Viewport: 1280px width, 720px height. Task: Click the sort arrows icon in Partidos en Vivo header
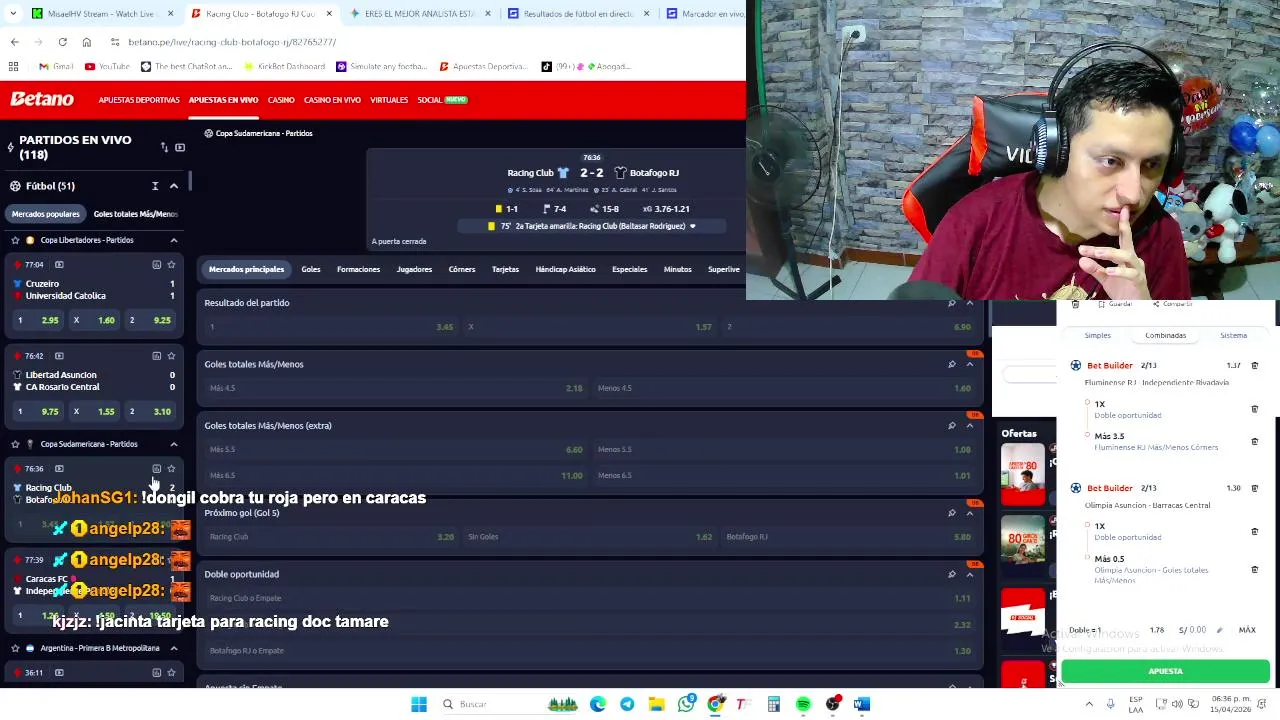[165, 148]
